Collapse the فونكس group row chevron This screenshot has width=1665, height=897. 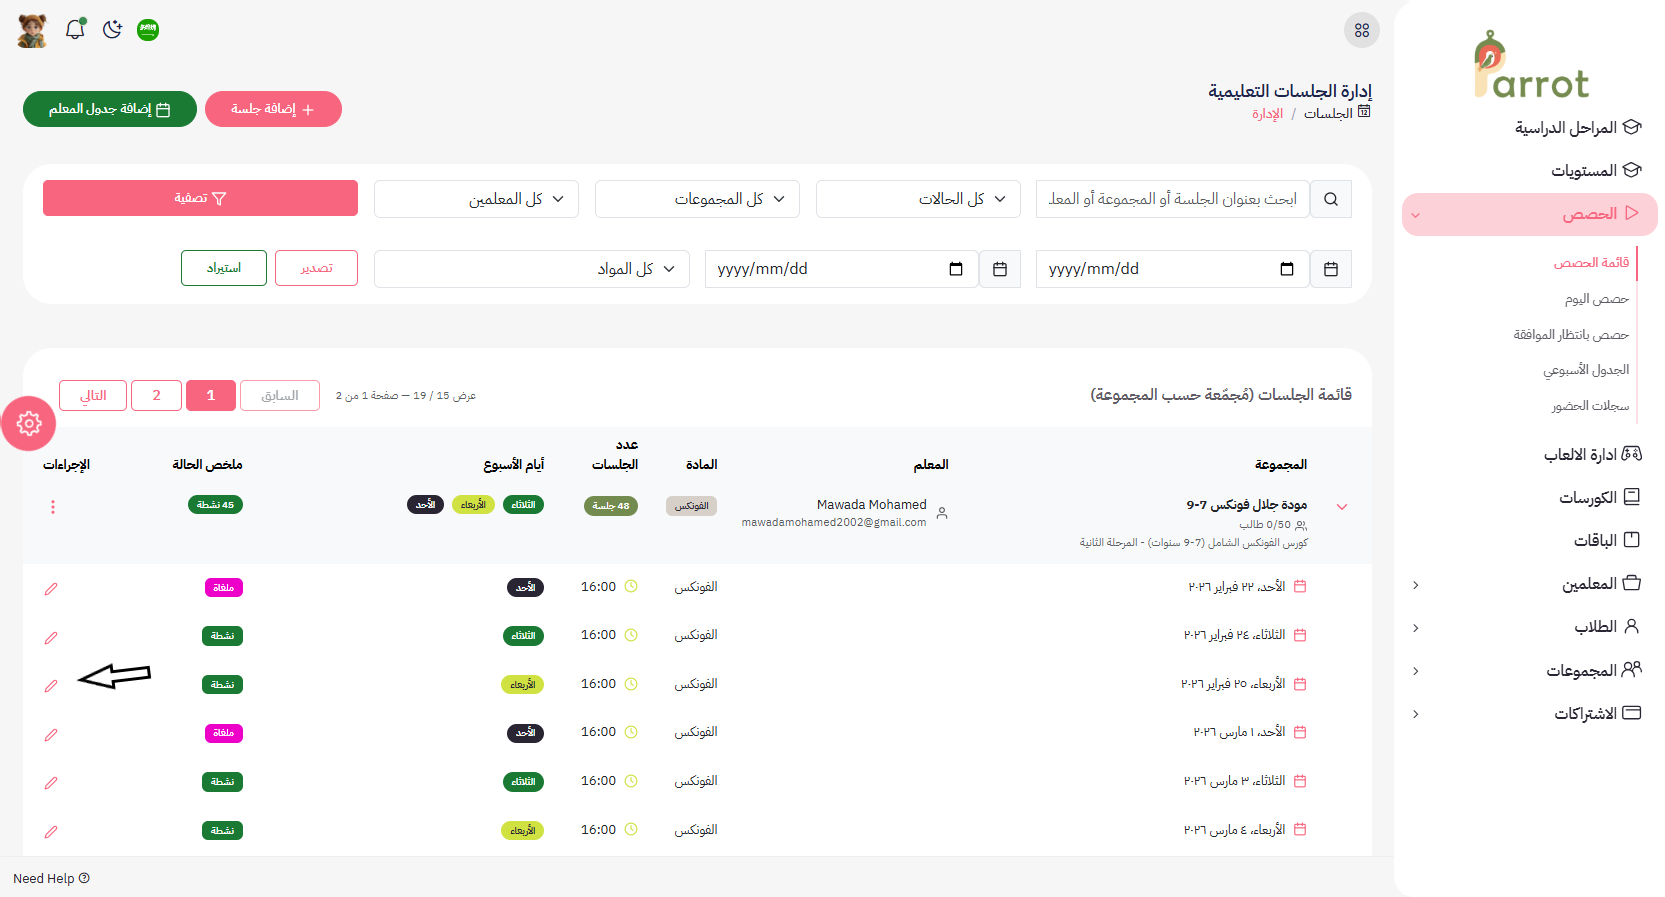1342,507
